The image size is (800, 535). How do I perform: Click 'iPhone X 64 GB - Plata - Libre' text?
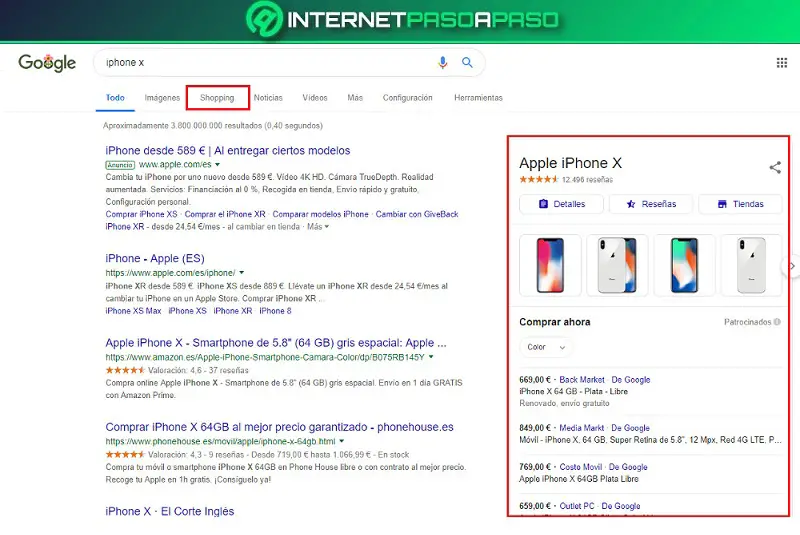tap(573, 391)
